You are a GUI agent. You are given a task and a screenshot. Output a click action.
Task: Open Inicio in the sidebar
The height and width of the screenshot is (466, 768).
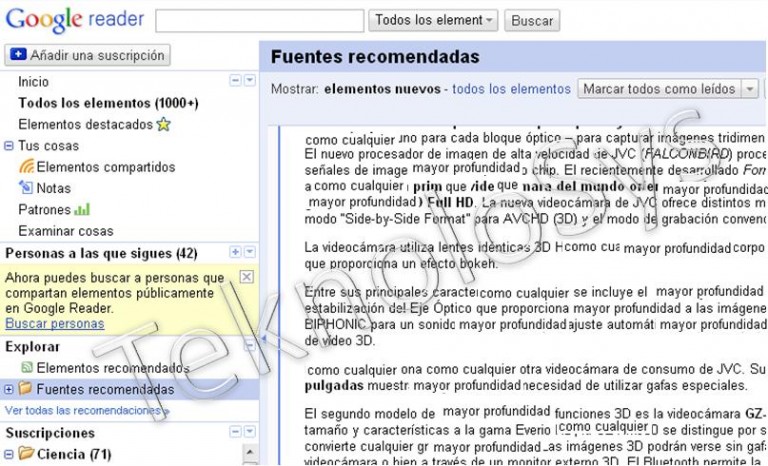[x=33, y=81]
